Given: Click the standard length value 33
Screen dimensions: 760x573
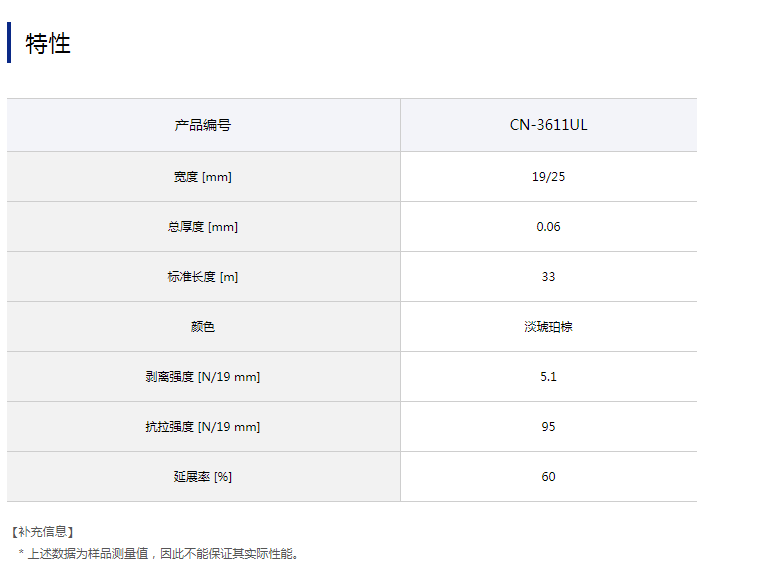Looking at the screenshot, I should tap(548, 277).
